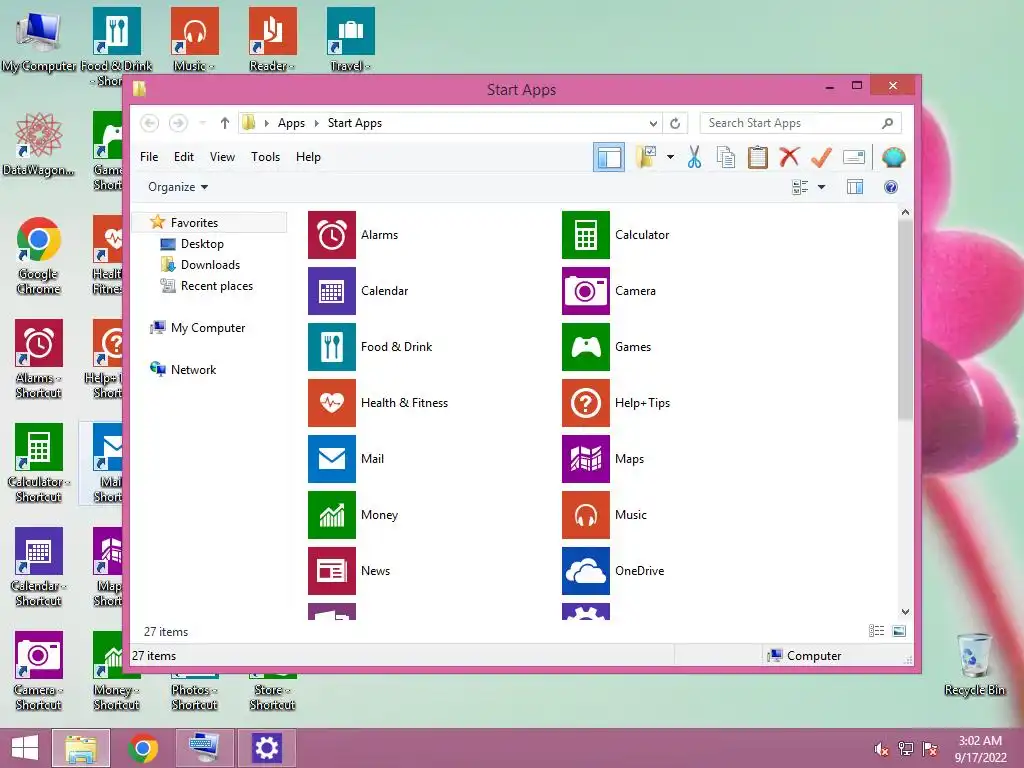The height and width of the screenshot is (768, 1024).
Task: Open the Games app tile
Action: (x=586, y=347)
